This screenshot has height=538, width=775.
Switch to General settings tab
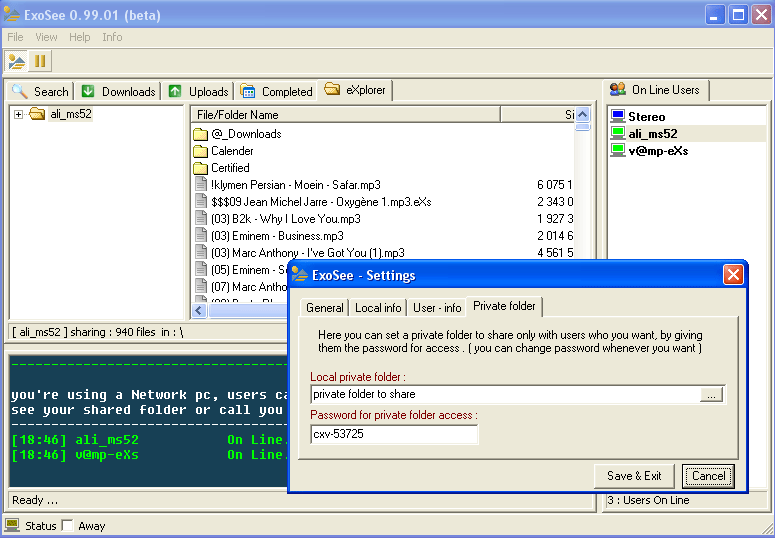[325, 308]
